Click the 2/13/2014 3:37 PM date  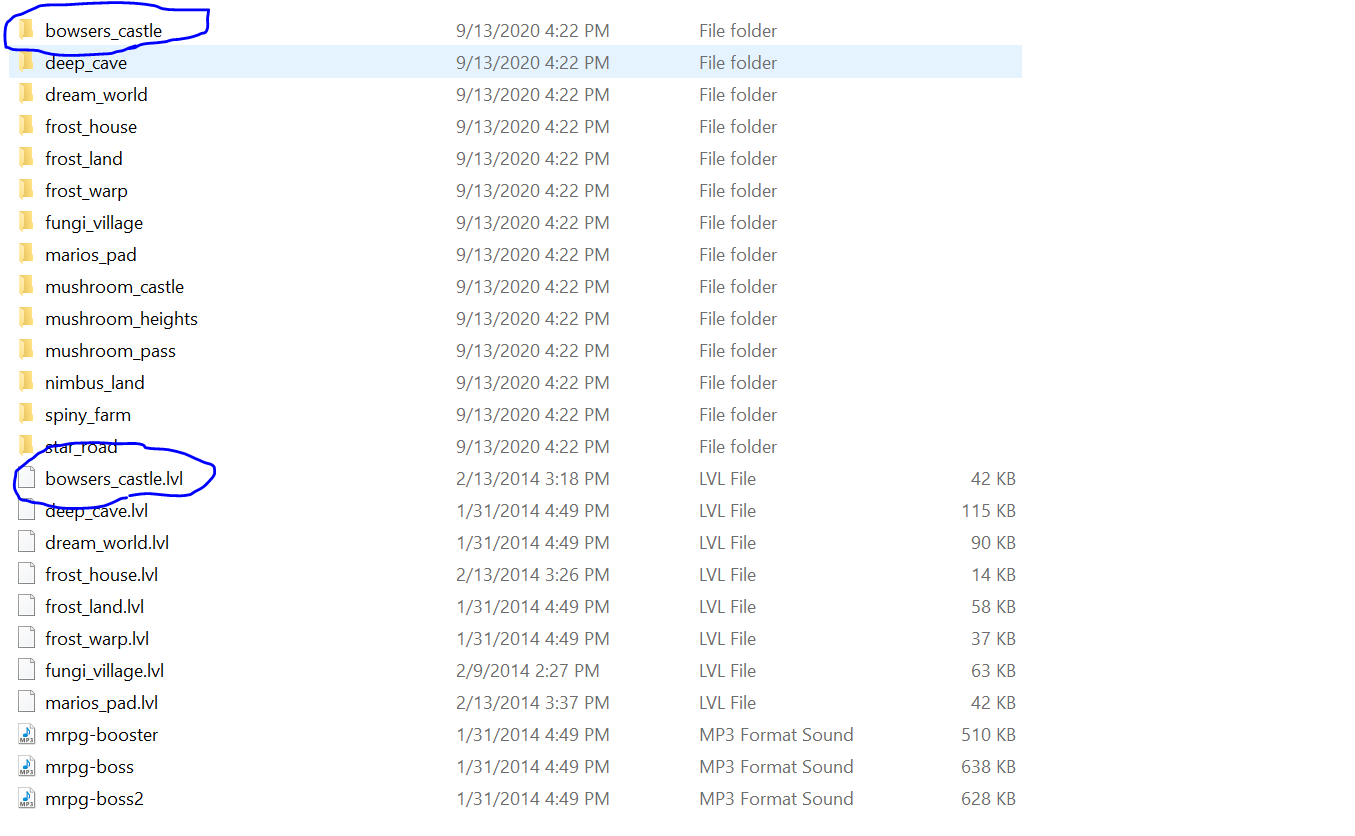(532, 703)
